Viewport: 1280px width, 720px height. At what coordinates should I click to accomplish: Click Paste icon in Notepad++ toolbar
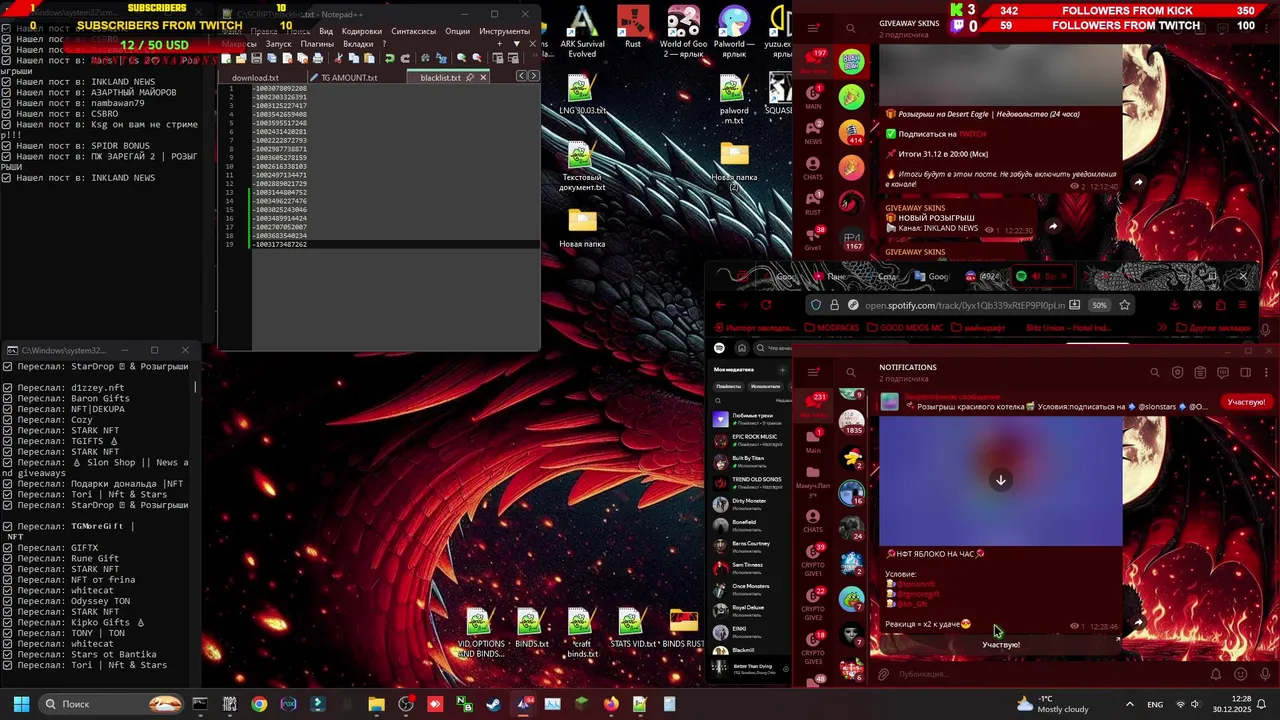point(369,58)
